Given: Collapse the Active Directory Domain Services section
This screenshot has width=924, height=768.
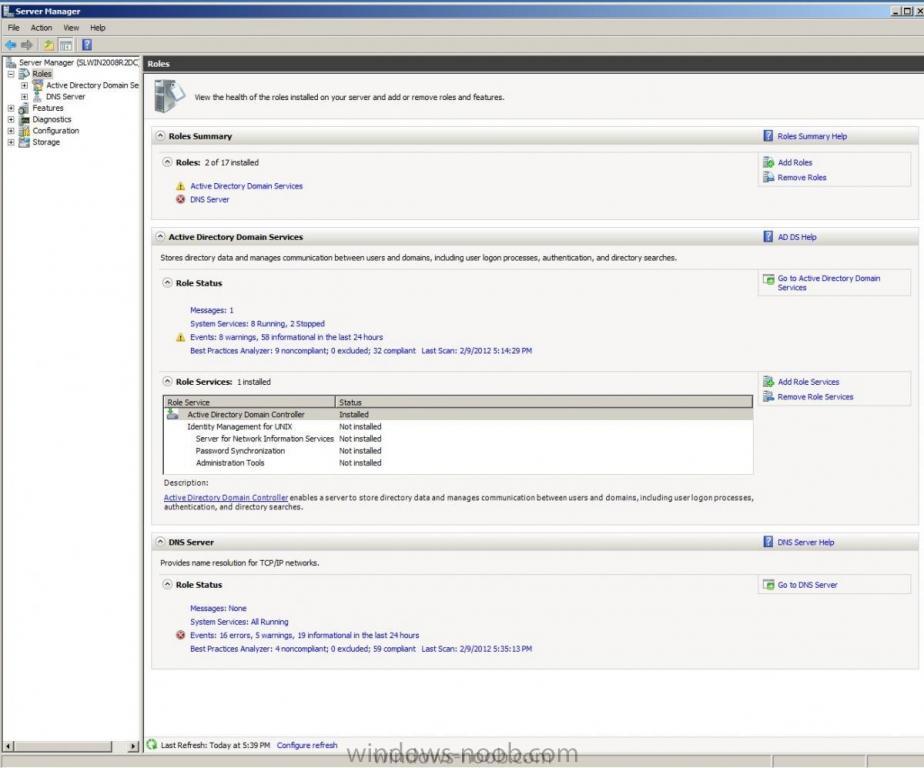Looking at the screenshot, I should (160, 236).
